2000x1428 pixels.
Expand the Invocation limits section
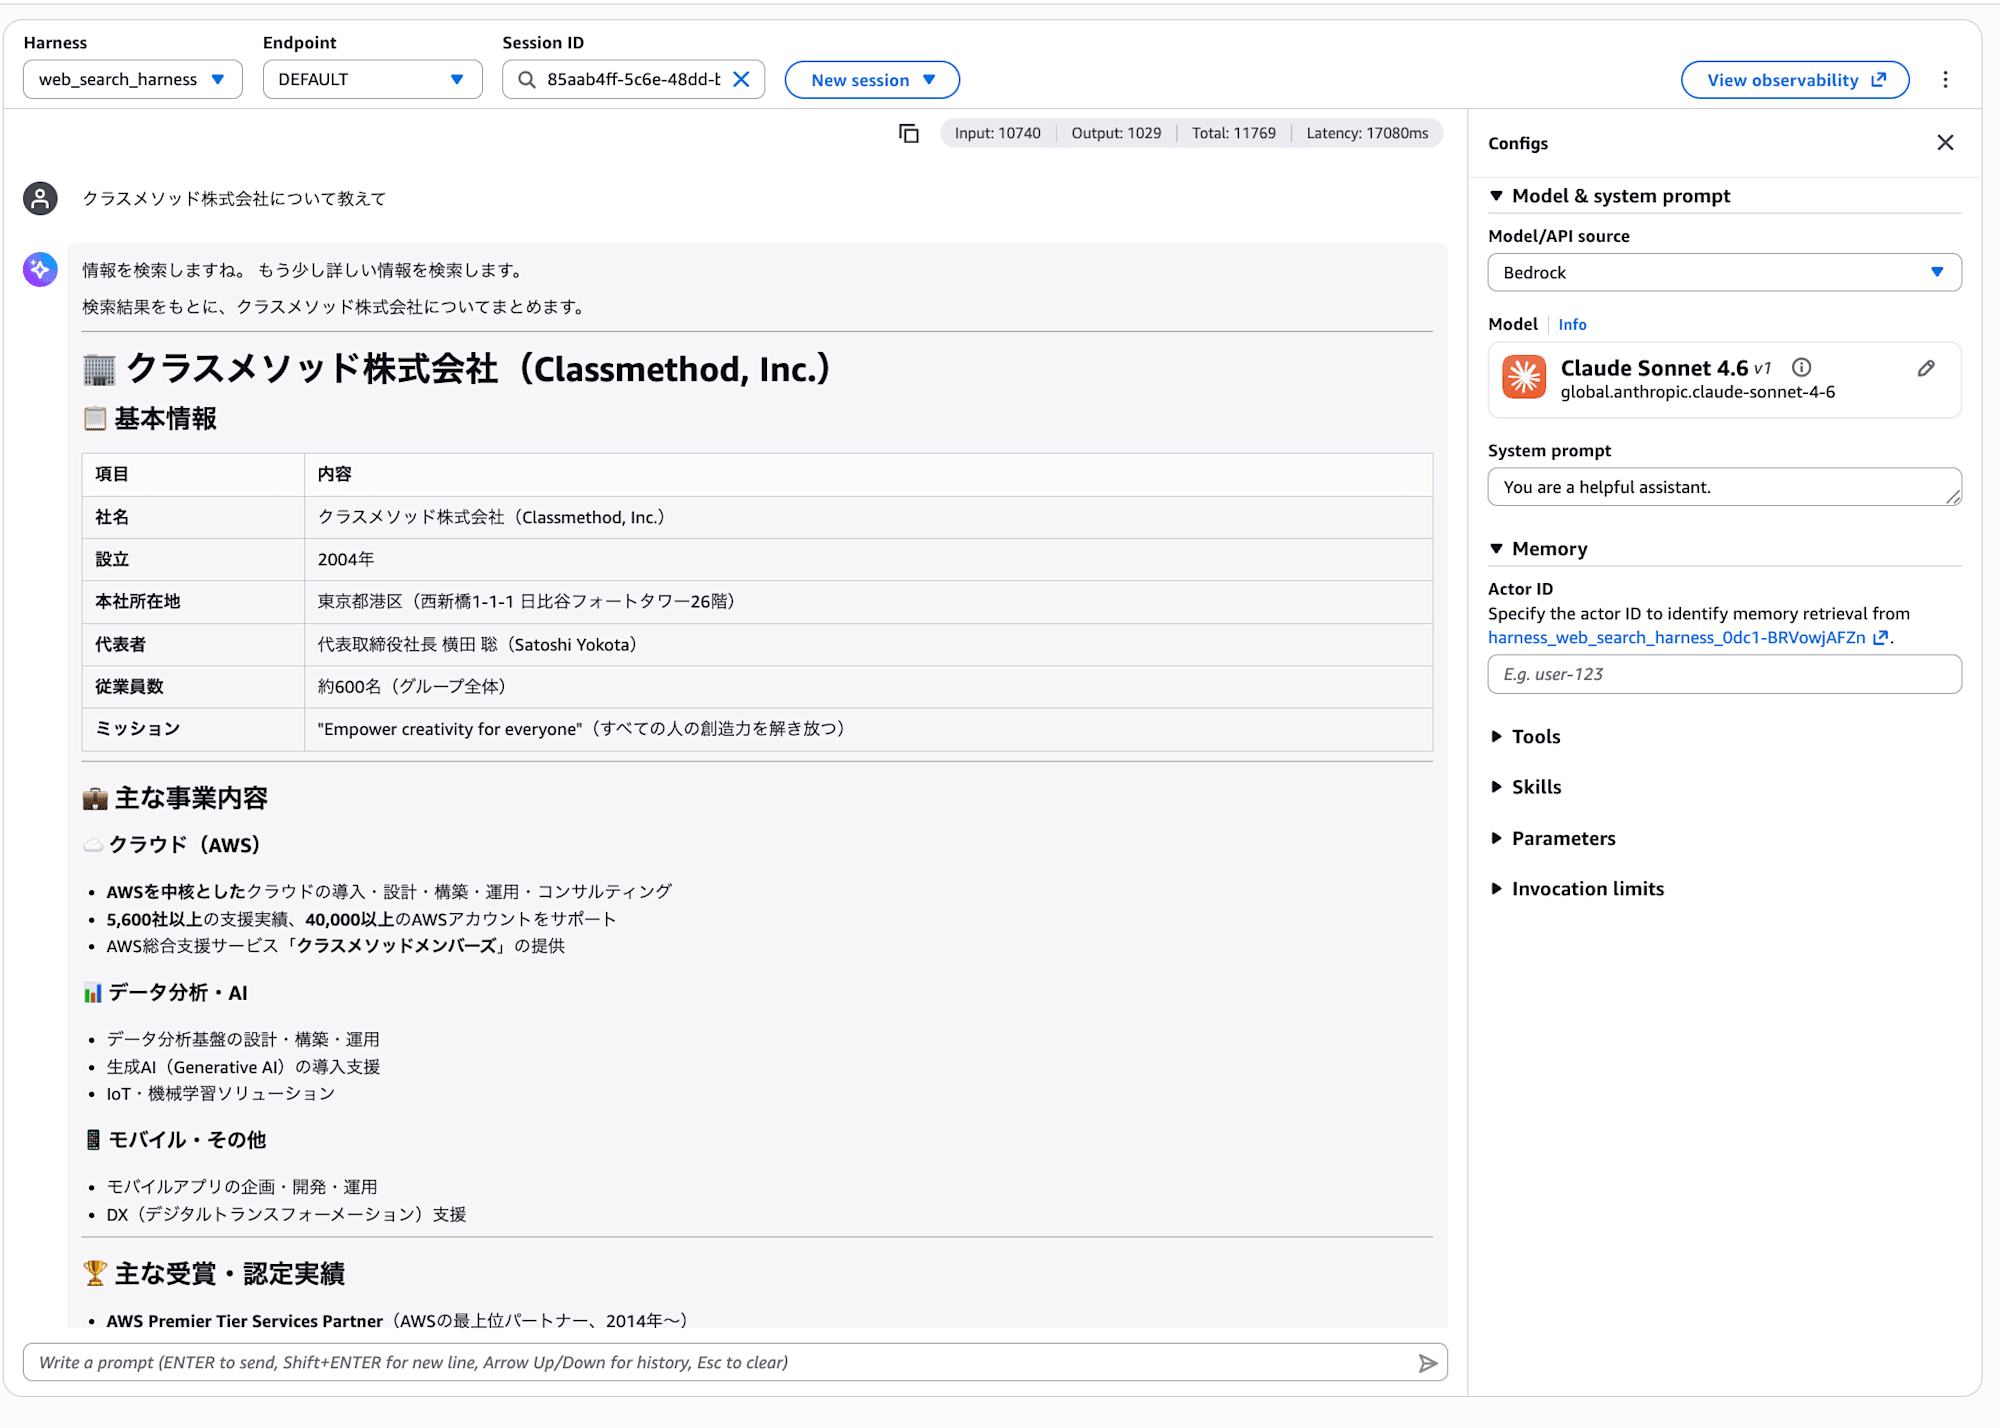(1577, 889)
